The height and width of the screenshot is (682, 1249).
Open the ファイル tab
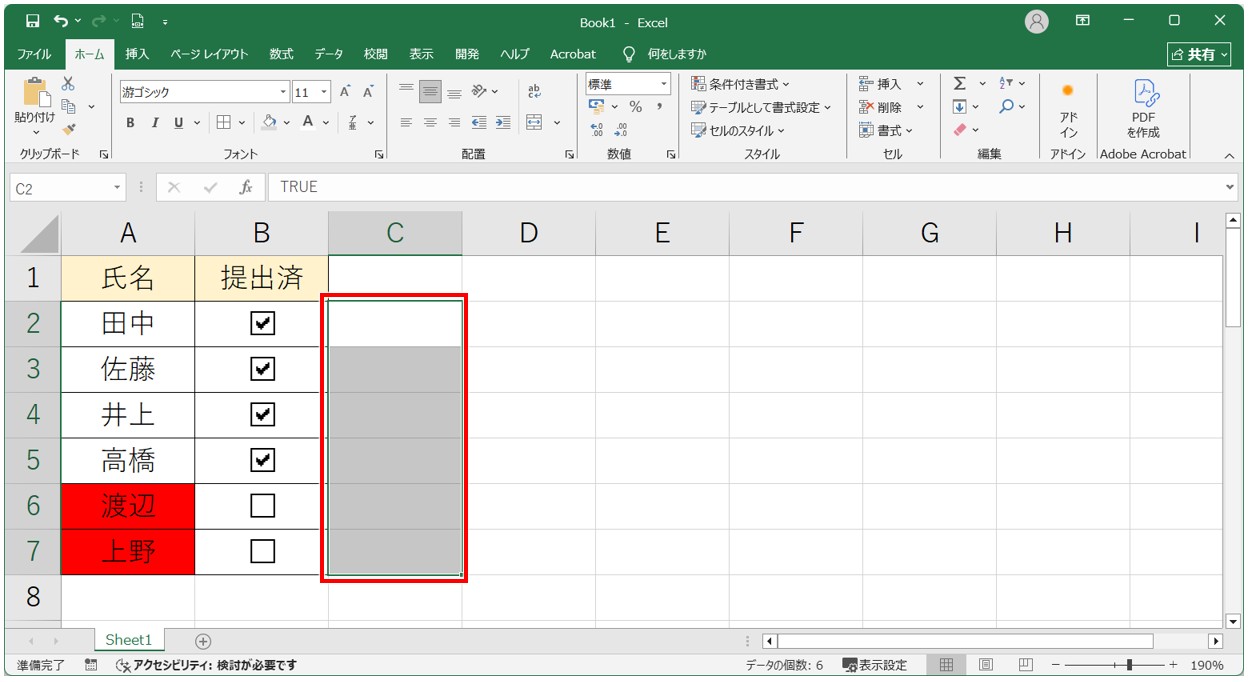(x=34, y=54)
